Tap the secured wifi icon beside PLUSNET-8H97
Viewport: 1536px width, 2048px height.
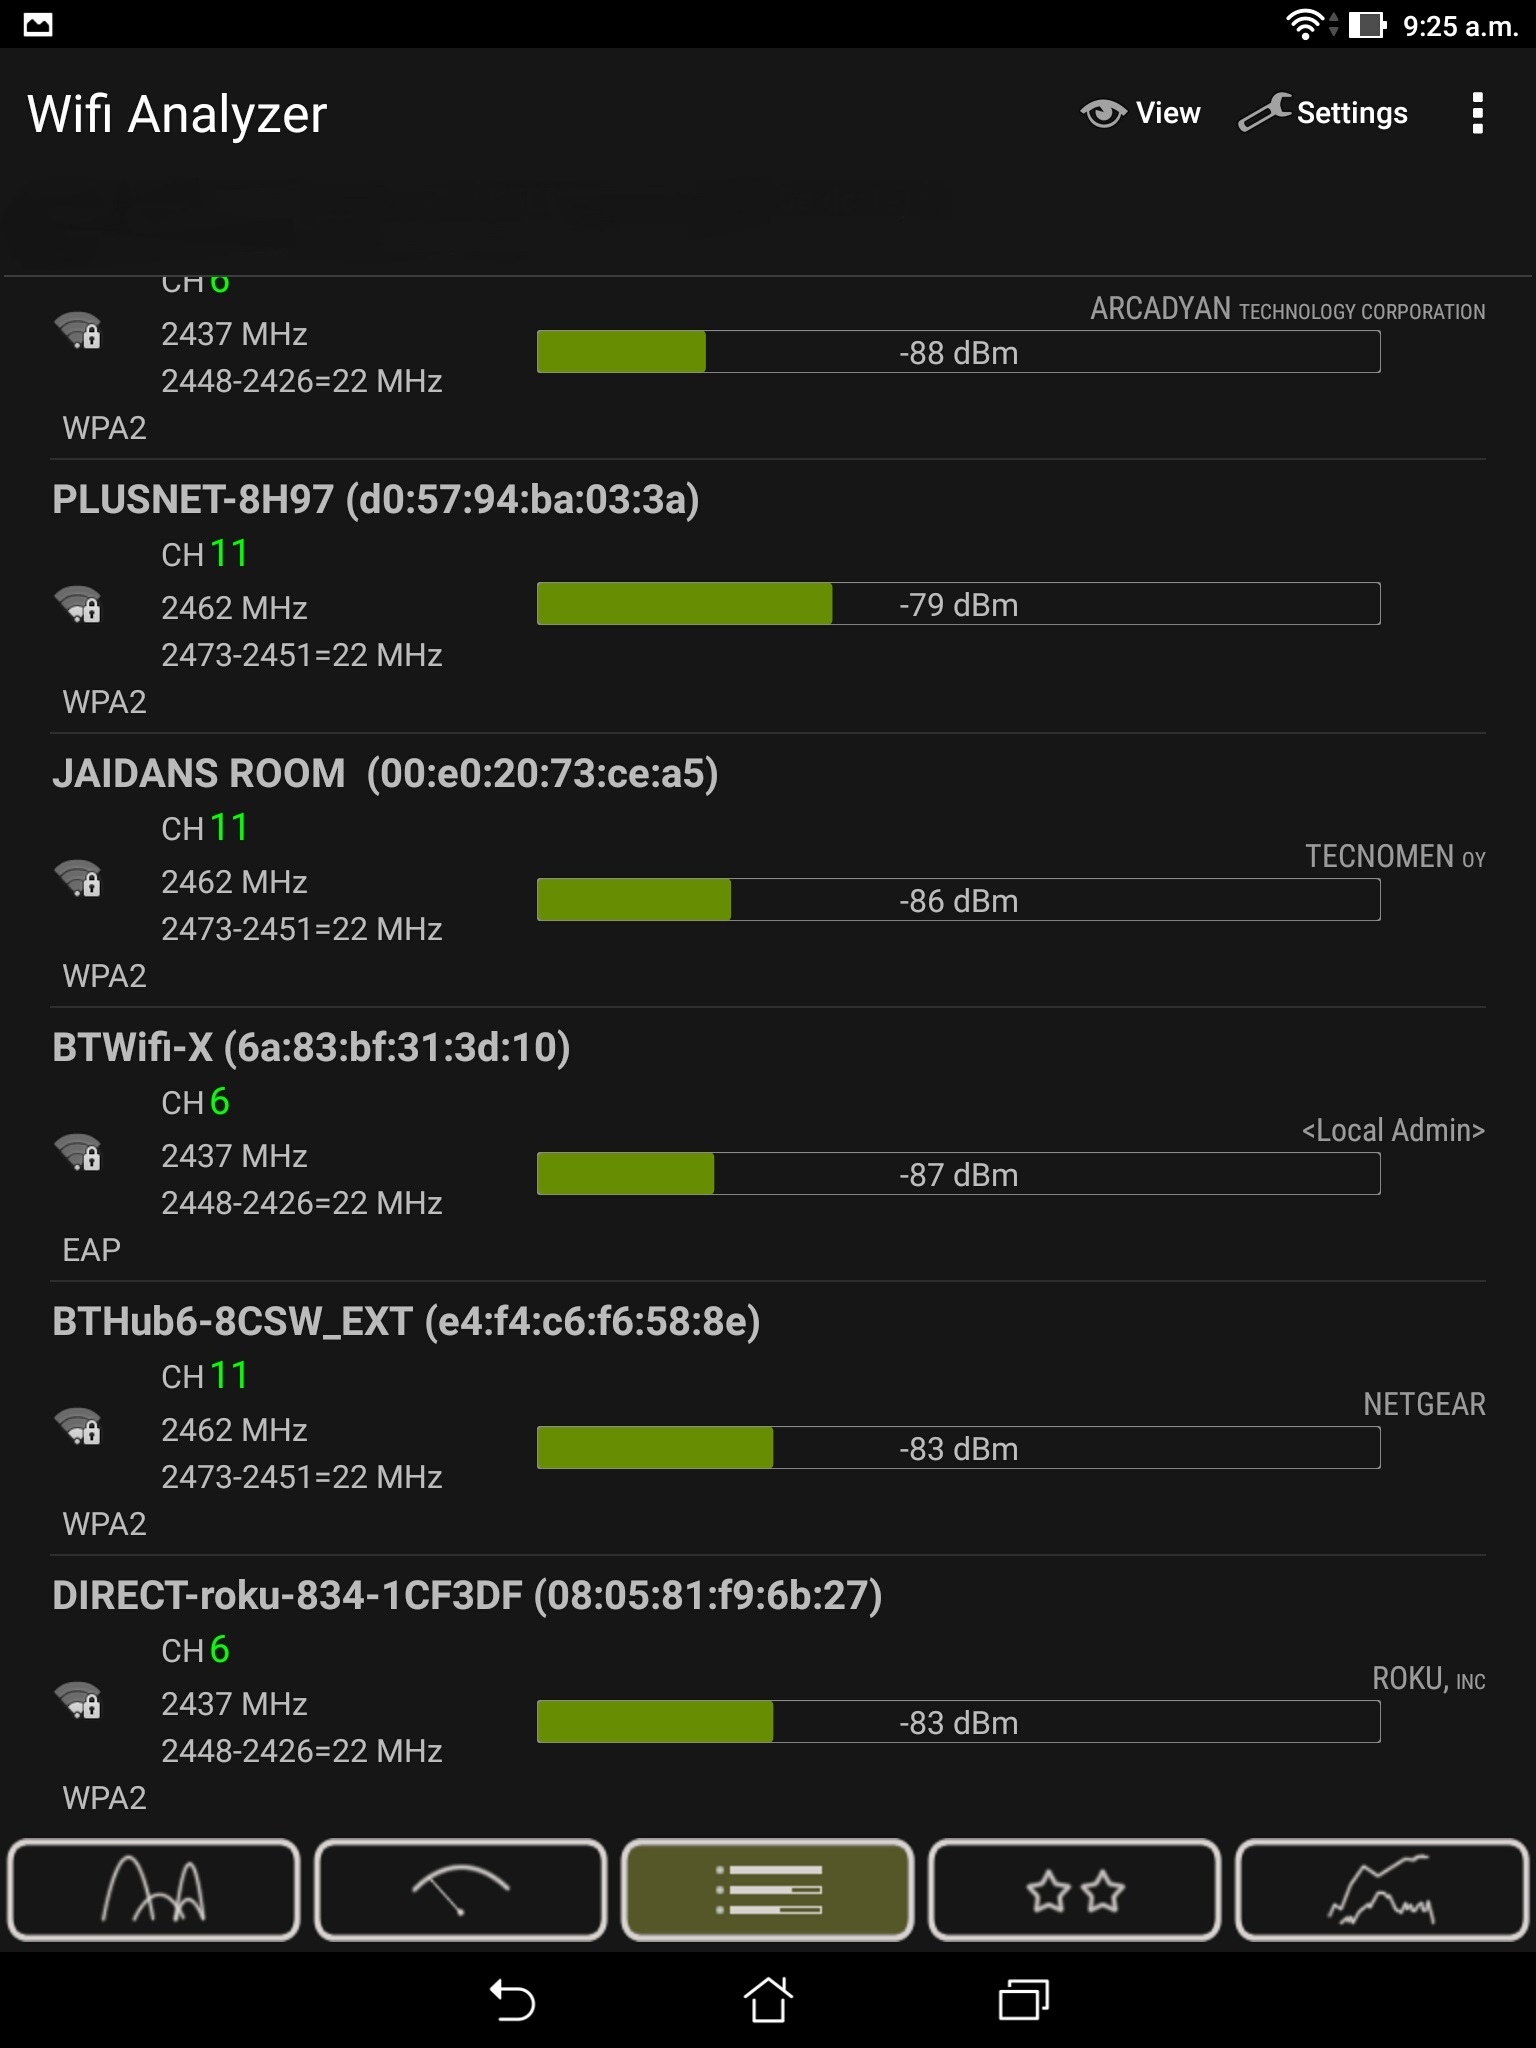[x=80, y=605]
